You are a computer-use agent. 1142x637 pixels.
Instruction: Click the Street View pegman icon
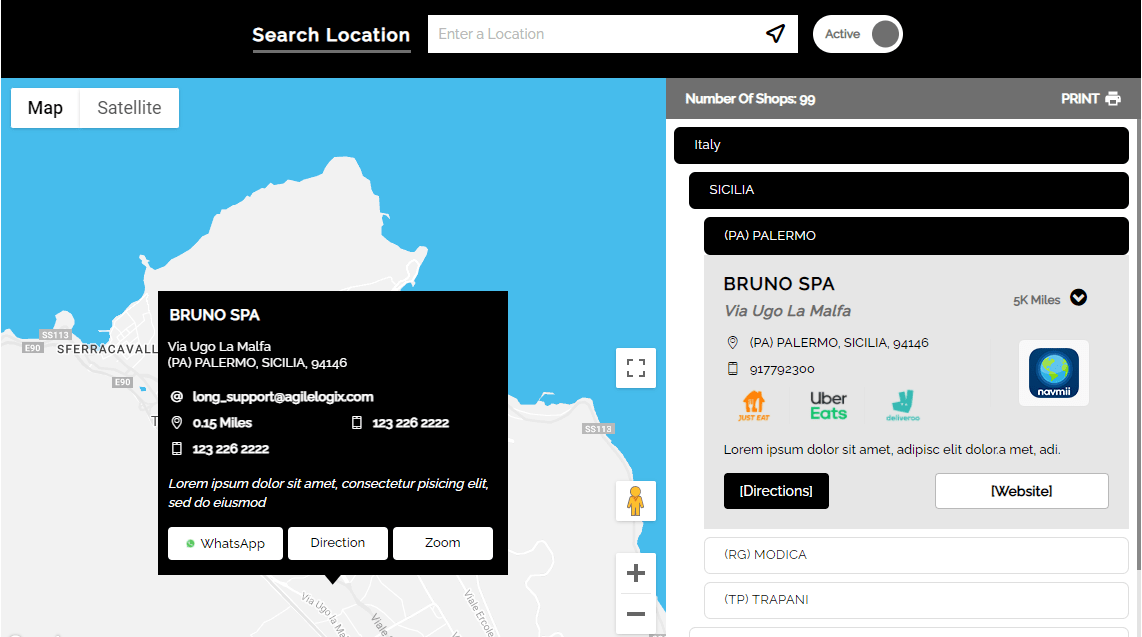[636, 501]
